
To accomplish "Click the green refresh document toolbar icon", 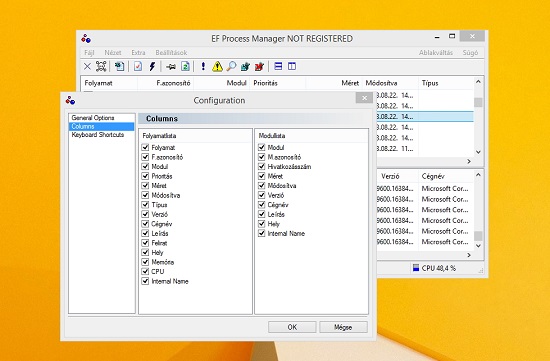I will coord(185,66).
